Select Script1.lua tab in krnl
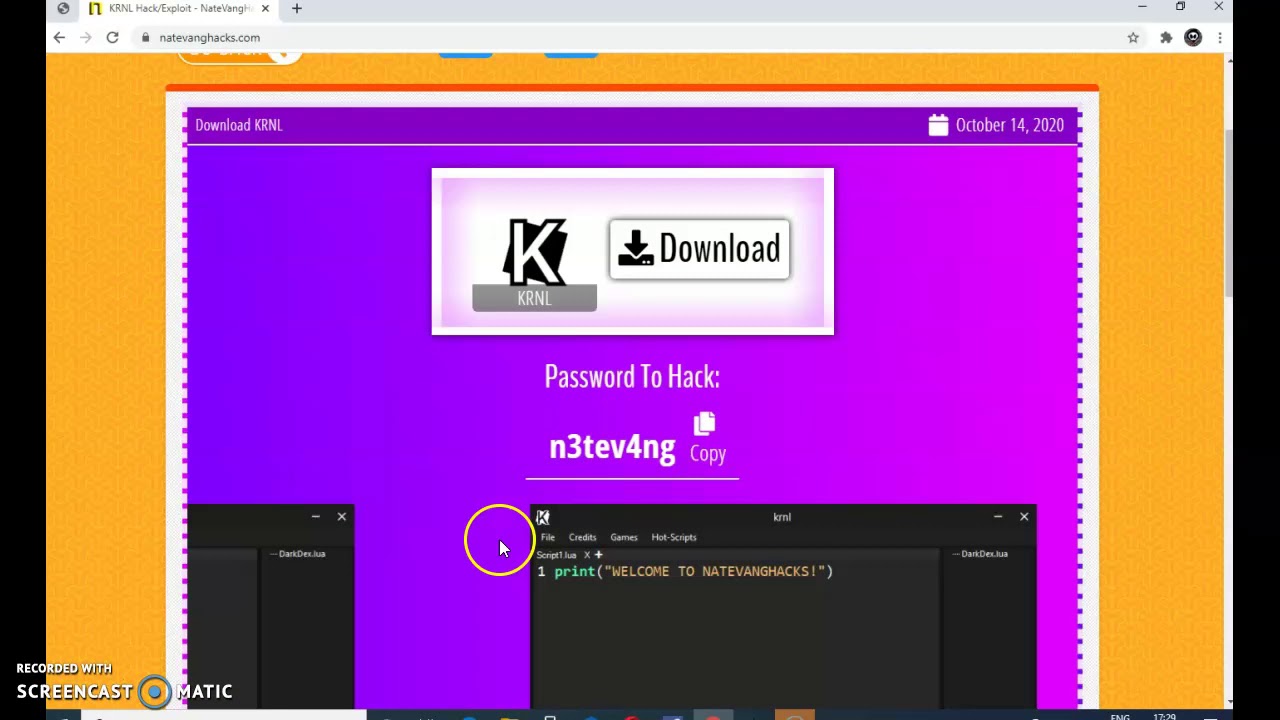1280x720 pixels. pos(556,554)
